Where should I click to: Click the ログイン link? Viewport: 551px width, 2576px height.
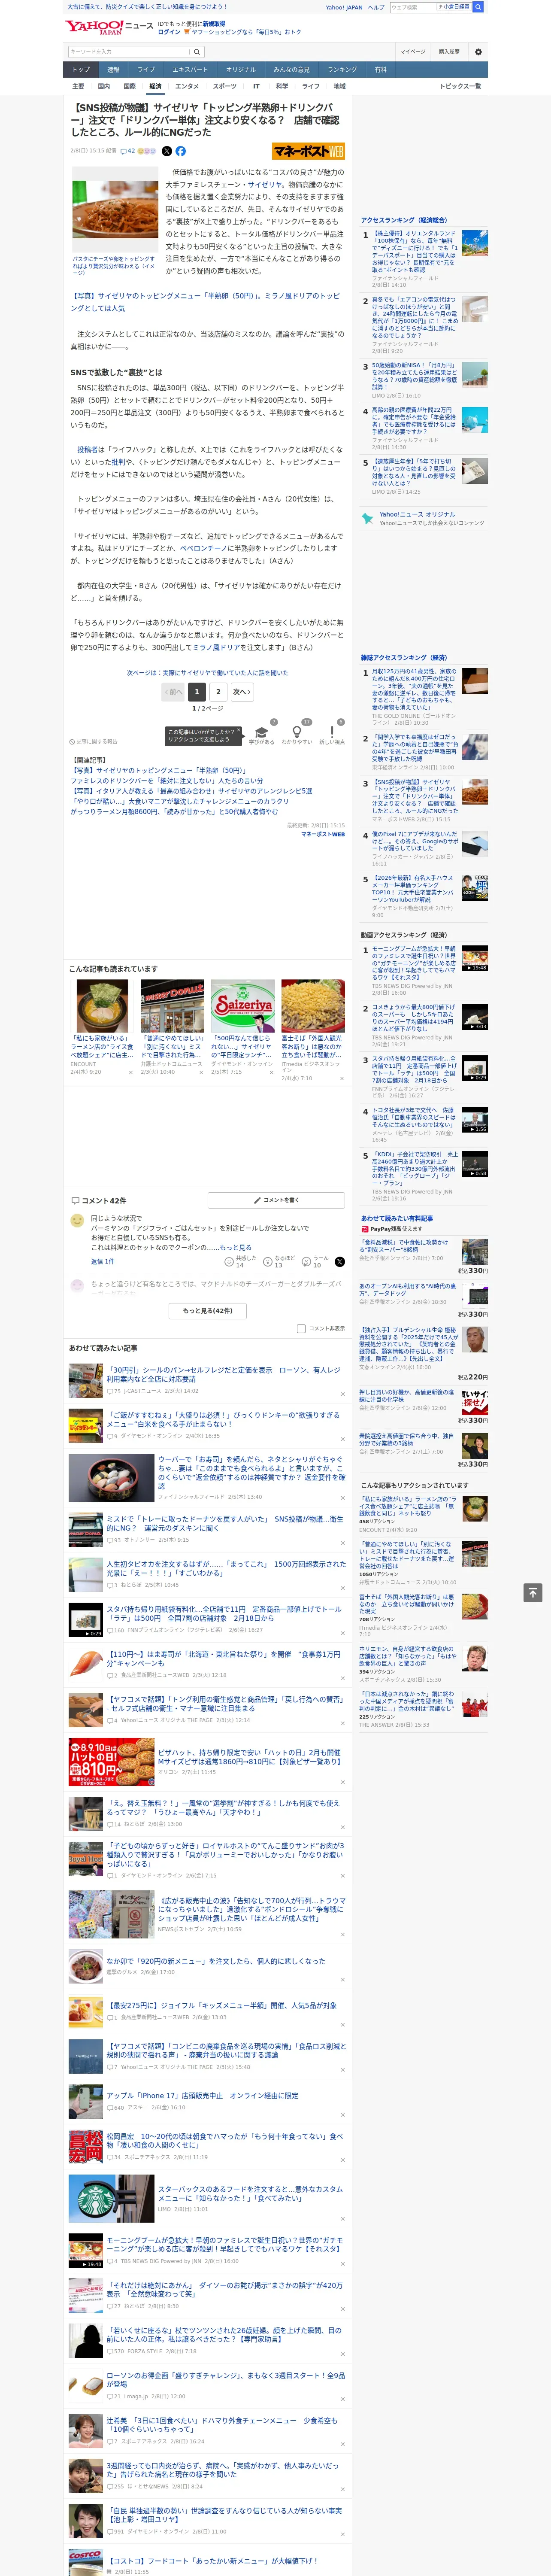click(169, 32)
